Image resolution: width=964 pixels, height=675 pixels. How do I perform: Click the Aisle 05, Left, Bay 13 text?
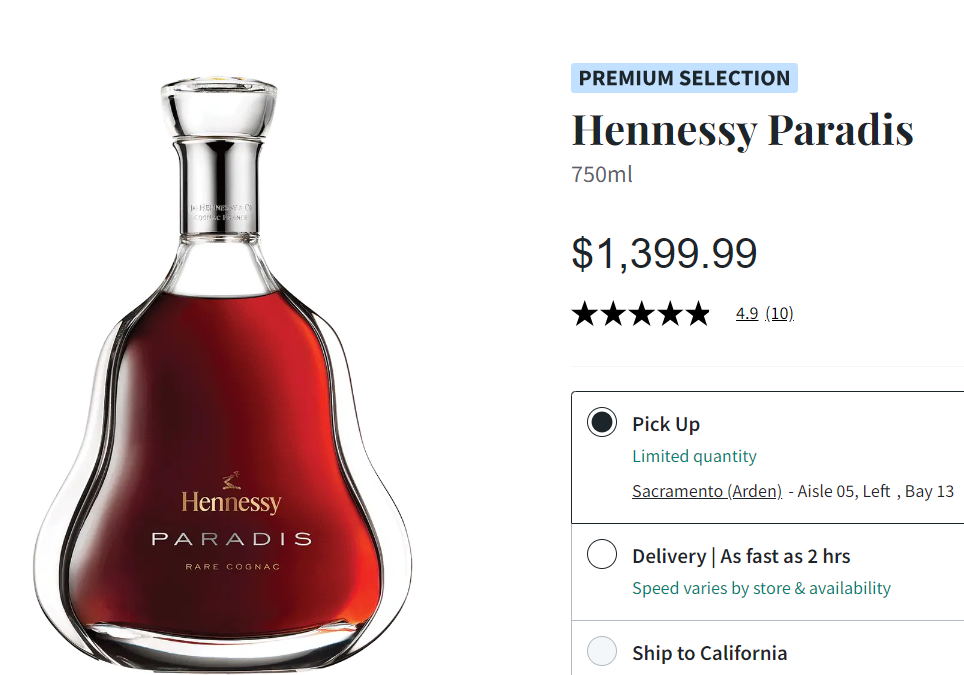(876, 491)
